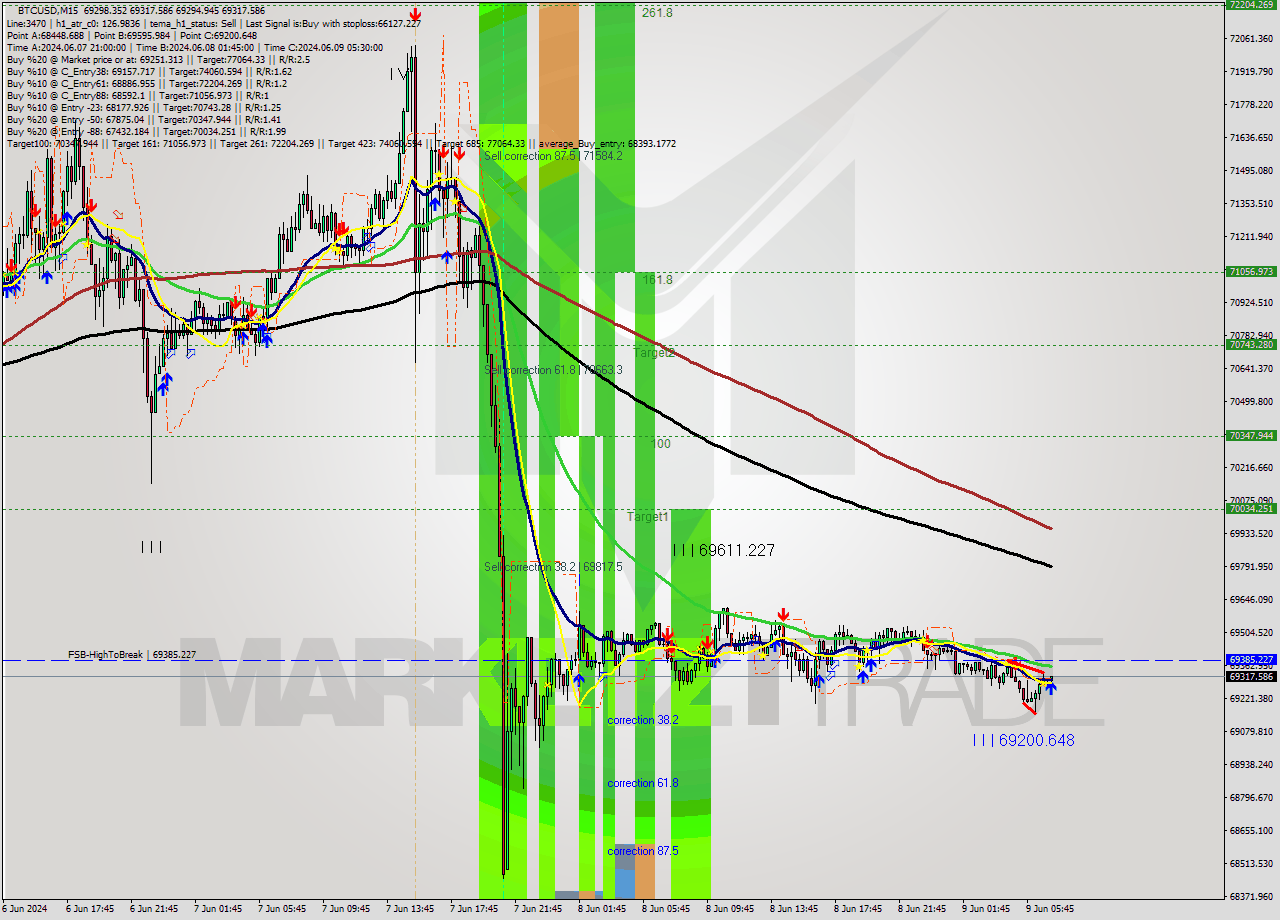
Task: Click the 72061.395 price axis value
Action: click(x=1252, y=39)
